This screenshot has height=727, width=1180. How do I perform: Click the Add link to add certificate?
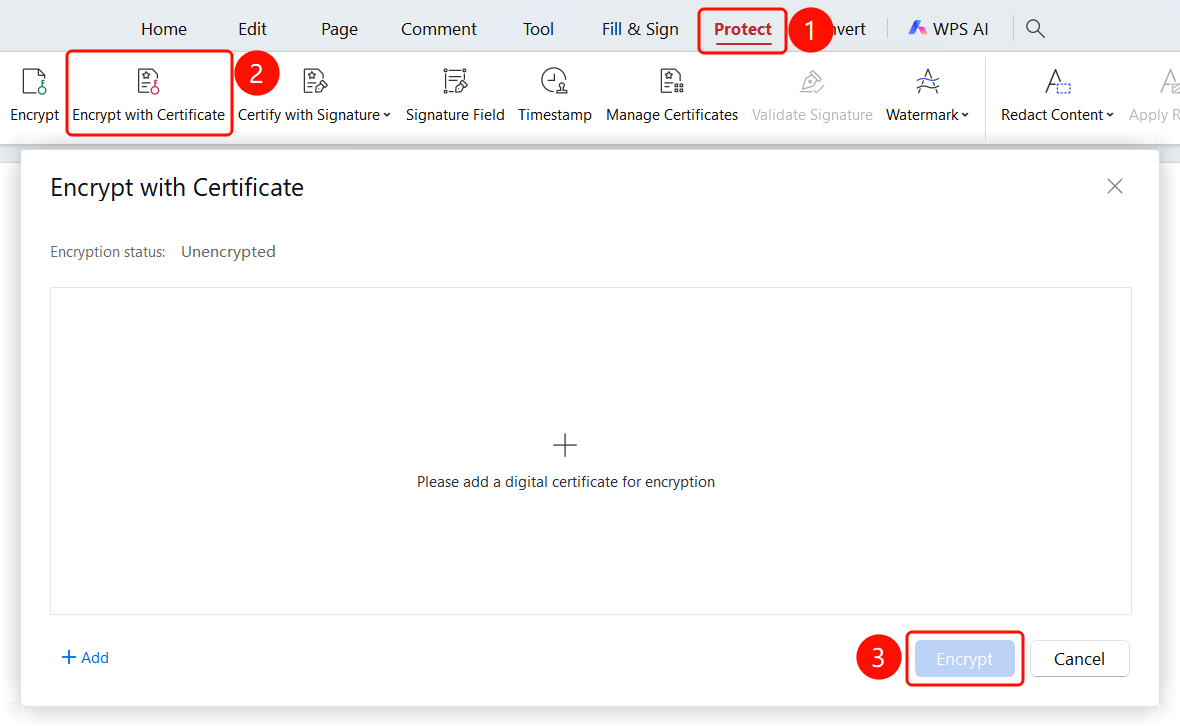click(85, 658)
